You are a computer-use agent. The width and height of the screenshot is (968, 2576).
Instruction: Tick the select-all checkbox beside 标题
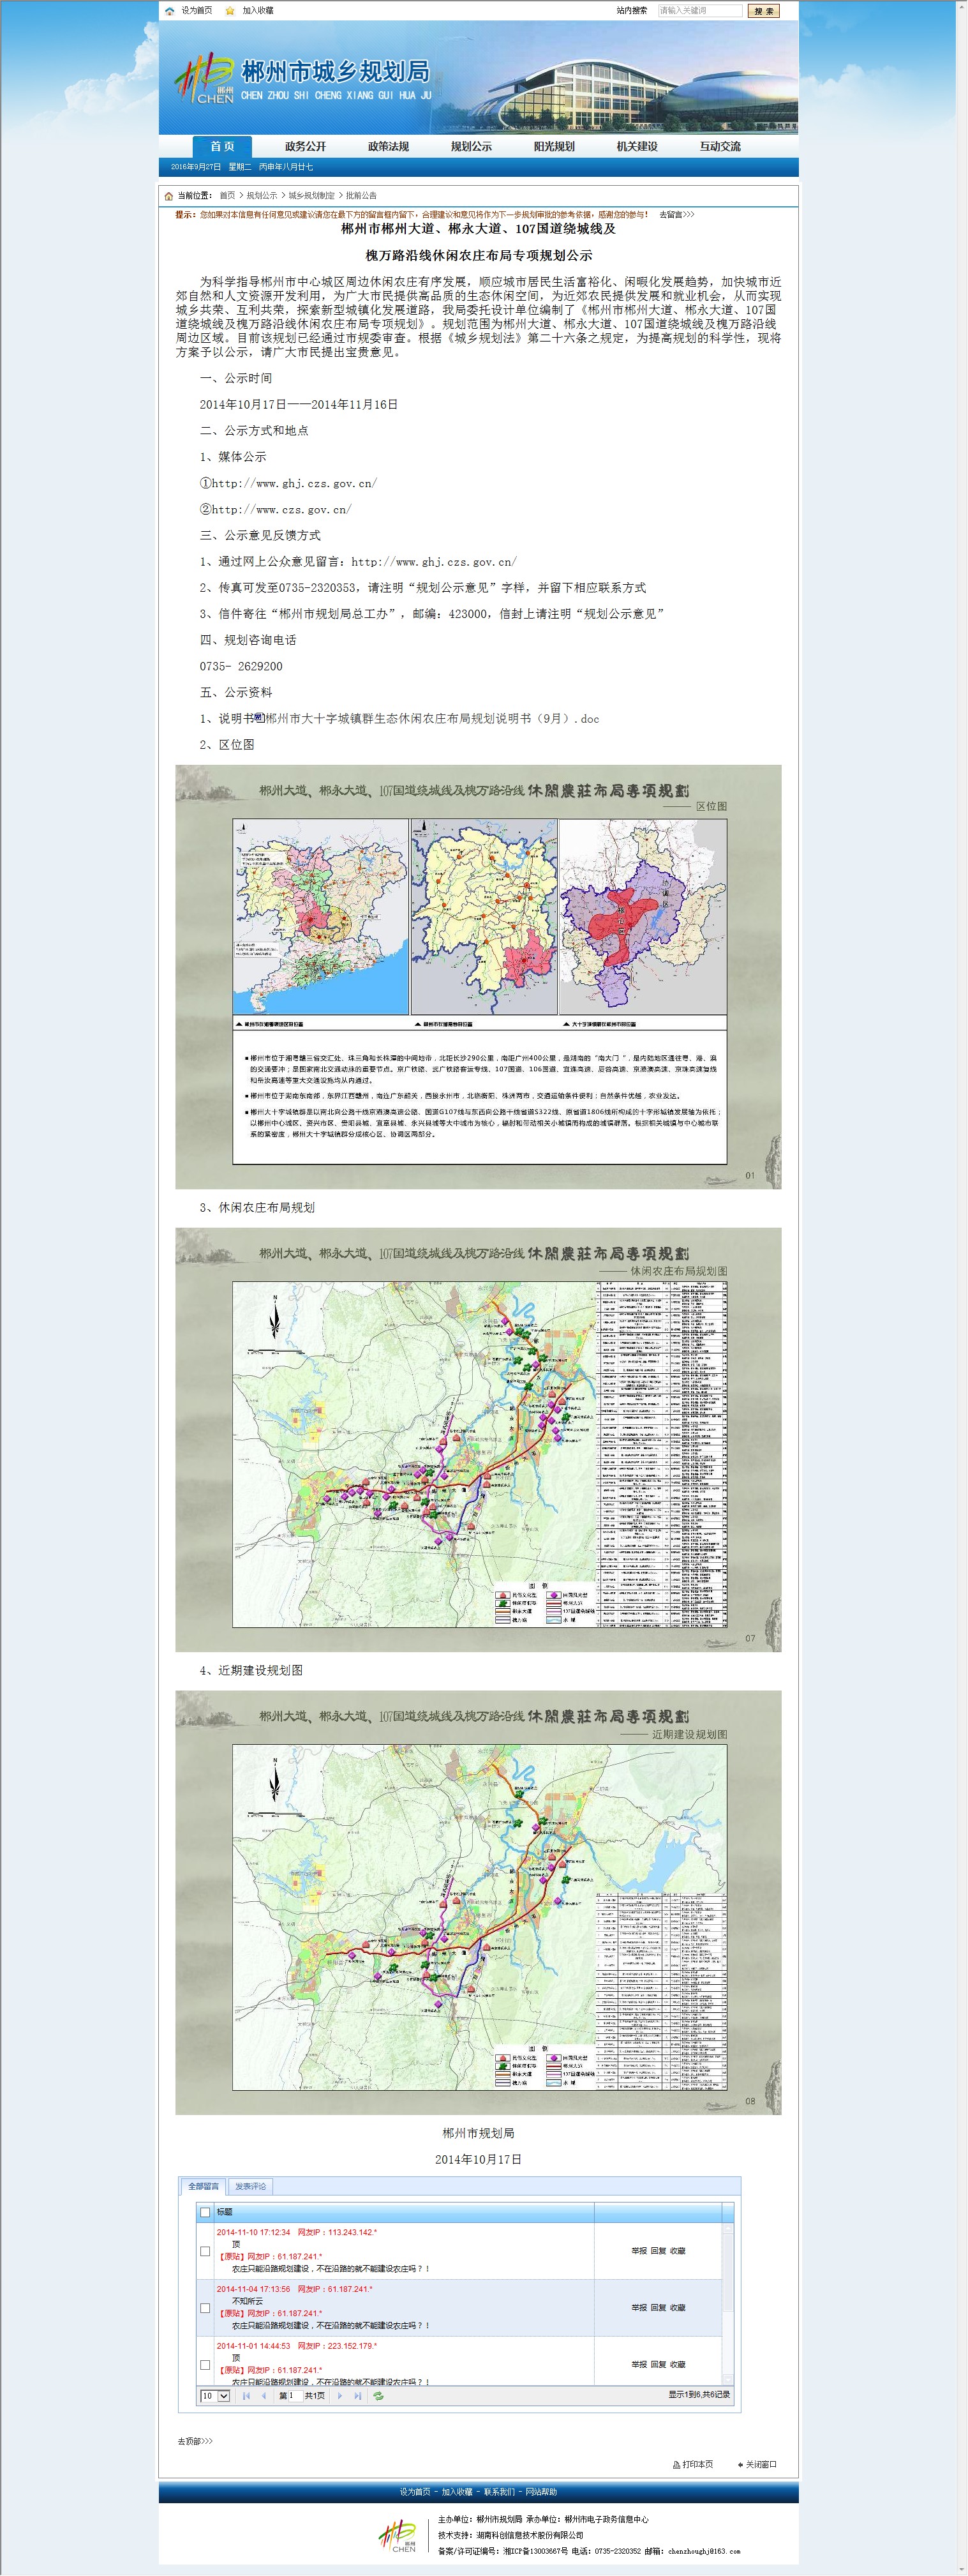206,2212
